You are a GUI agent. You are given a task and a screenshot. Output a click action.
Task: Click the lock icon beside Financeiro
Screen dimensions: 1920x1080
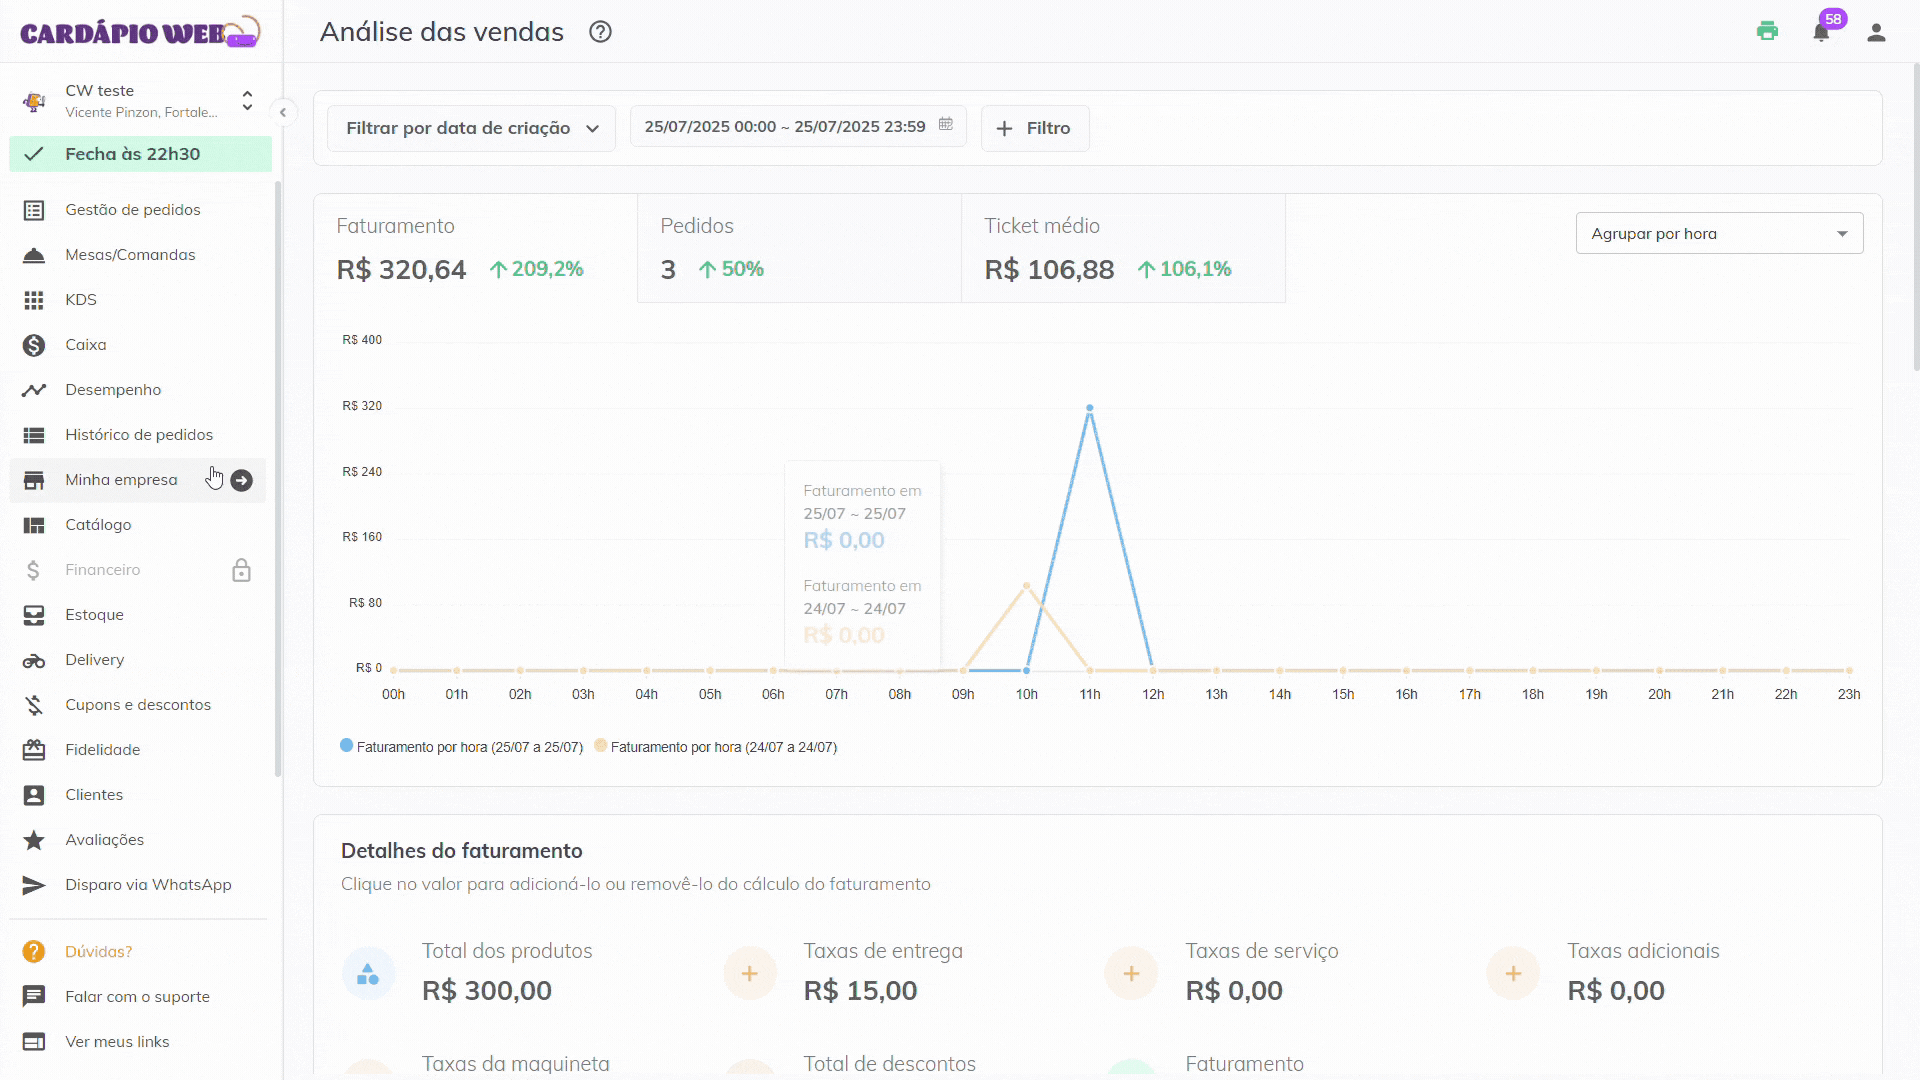click(241, 570)
